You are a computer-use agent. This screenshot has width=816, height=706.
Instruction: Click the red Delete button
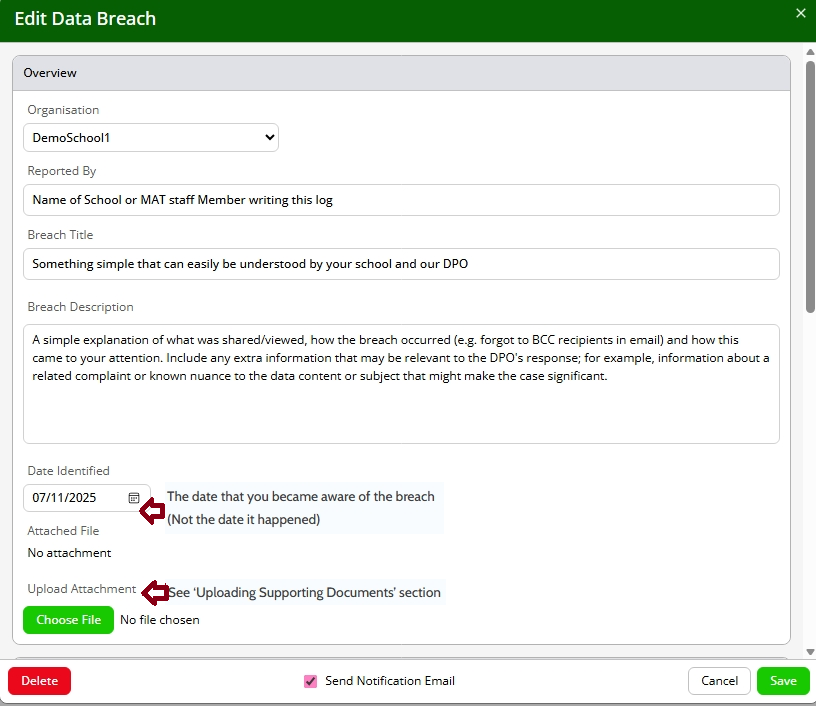pyautogui.click(x=40, y=681)
